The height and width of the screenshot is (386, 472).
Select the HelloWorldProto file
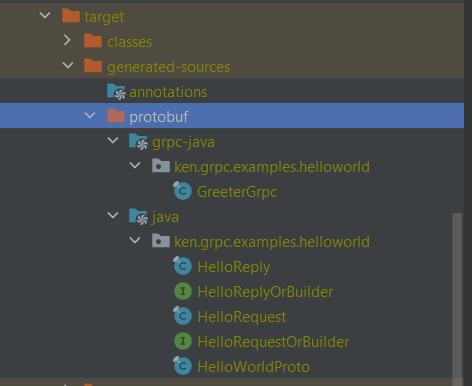click(x=253, y=367)
